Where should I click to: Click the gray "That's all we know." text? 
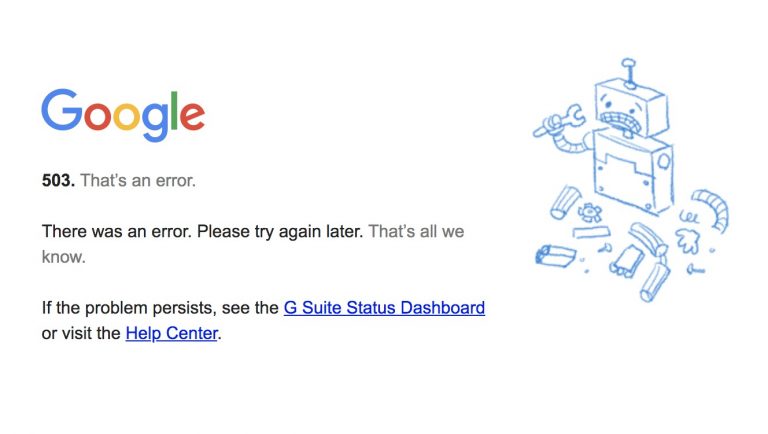pyautogui.click(x=415, y=231)
